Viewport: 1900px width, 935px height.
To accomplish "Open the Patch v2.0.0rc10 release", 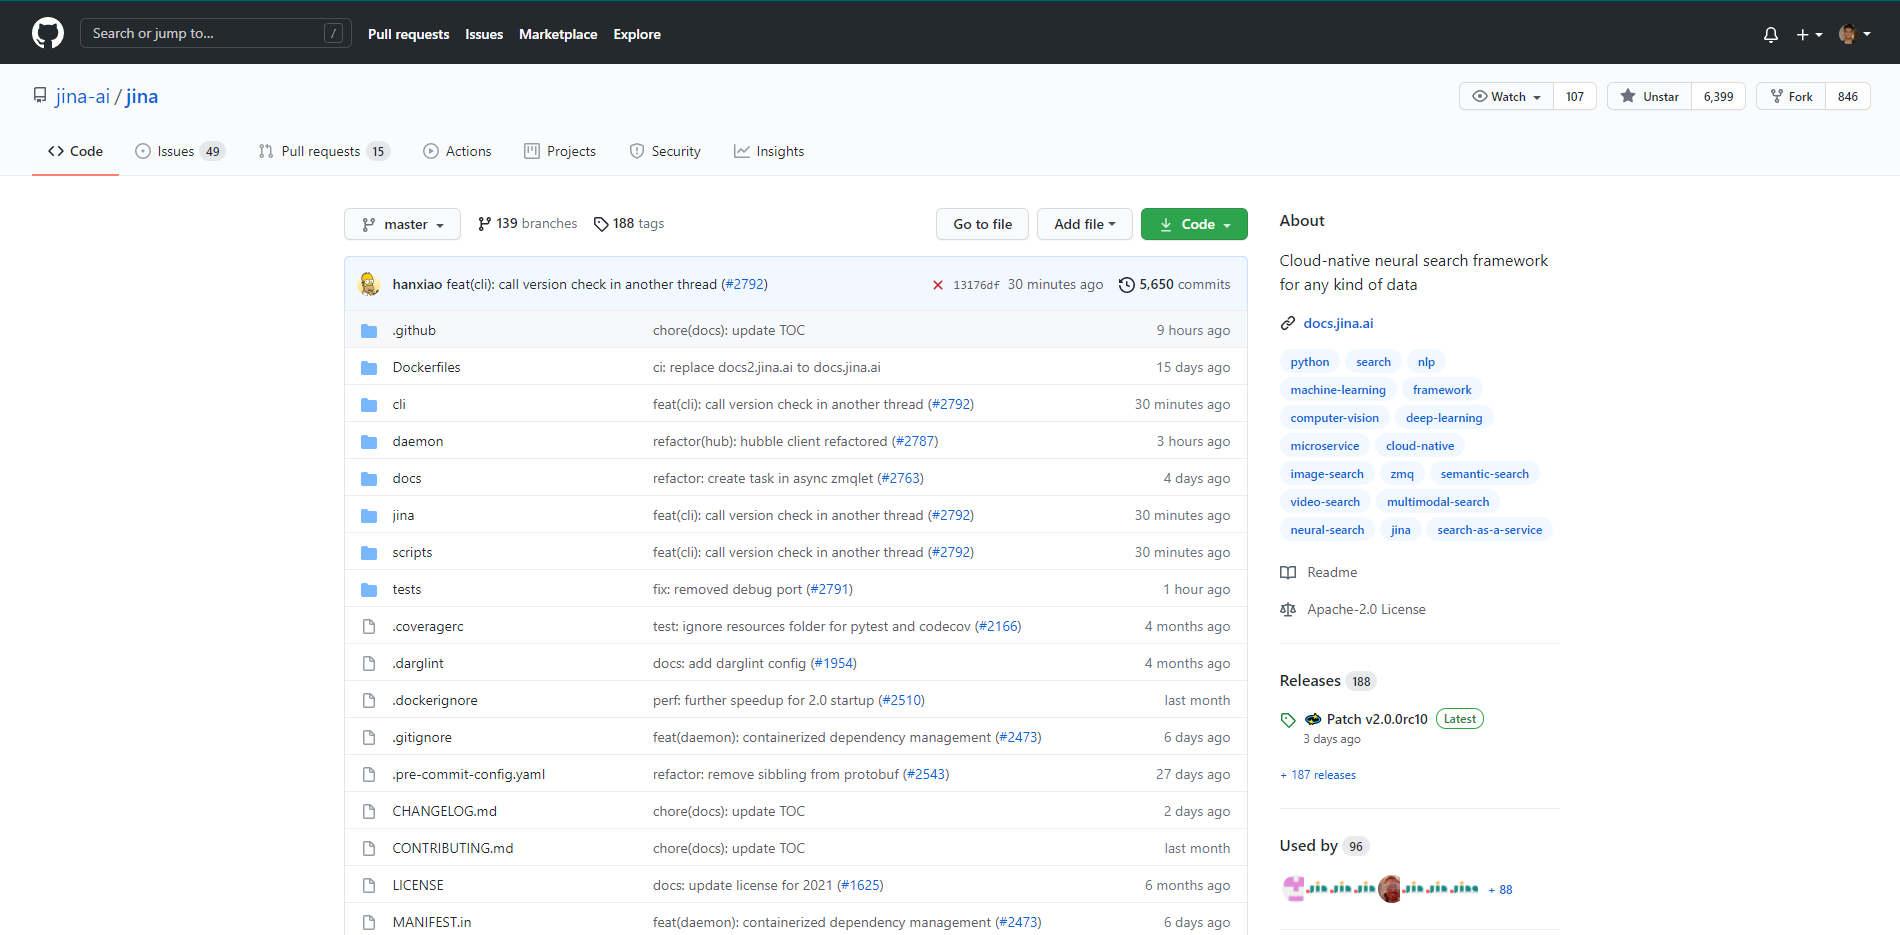I will [1377, 719].
